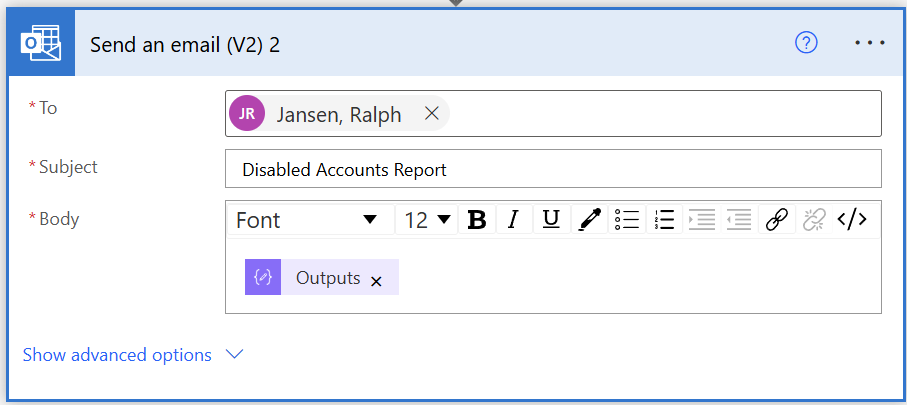
Task: Insert a bulleted list
Action: point(627,220)
